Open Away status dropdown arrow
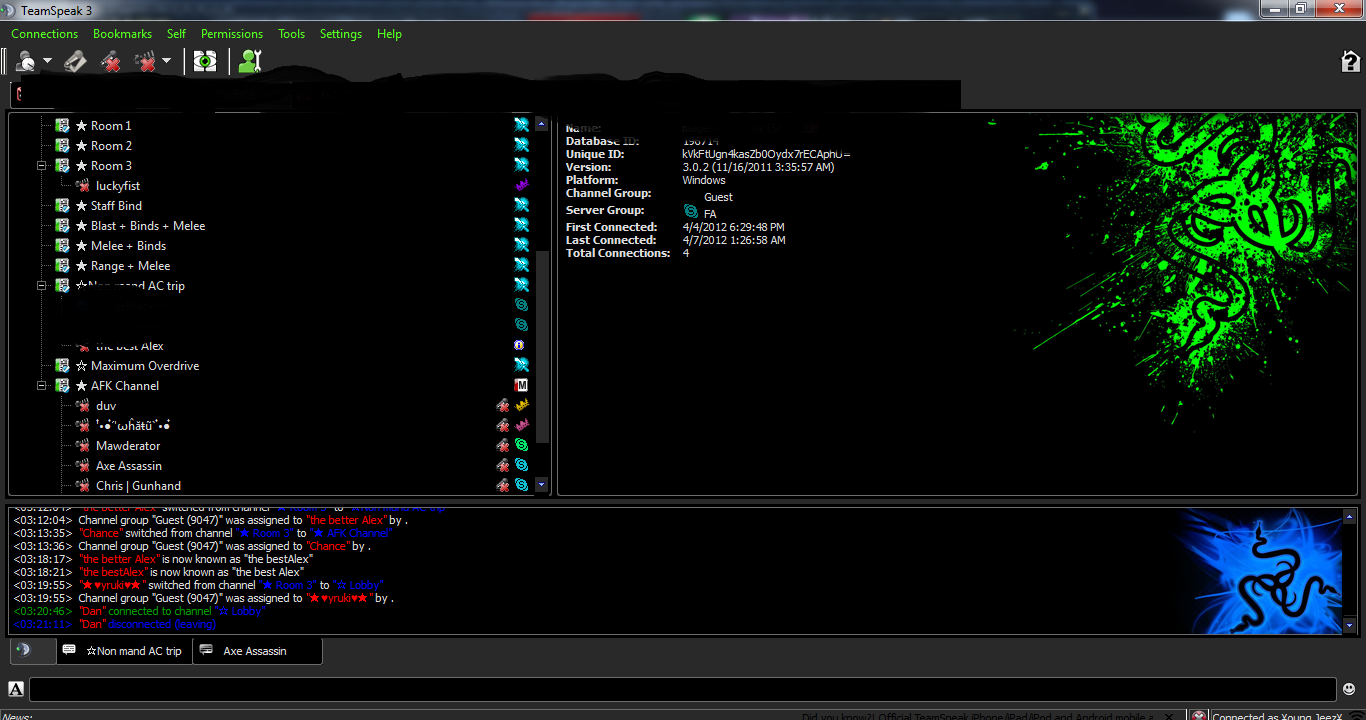This screenshot has width=1366, height=720. point(48,62)
